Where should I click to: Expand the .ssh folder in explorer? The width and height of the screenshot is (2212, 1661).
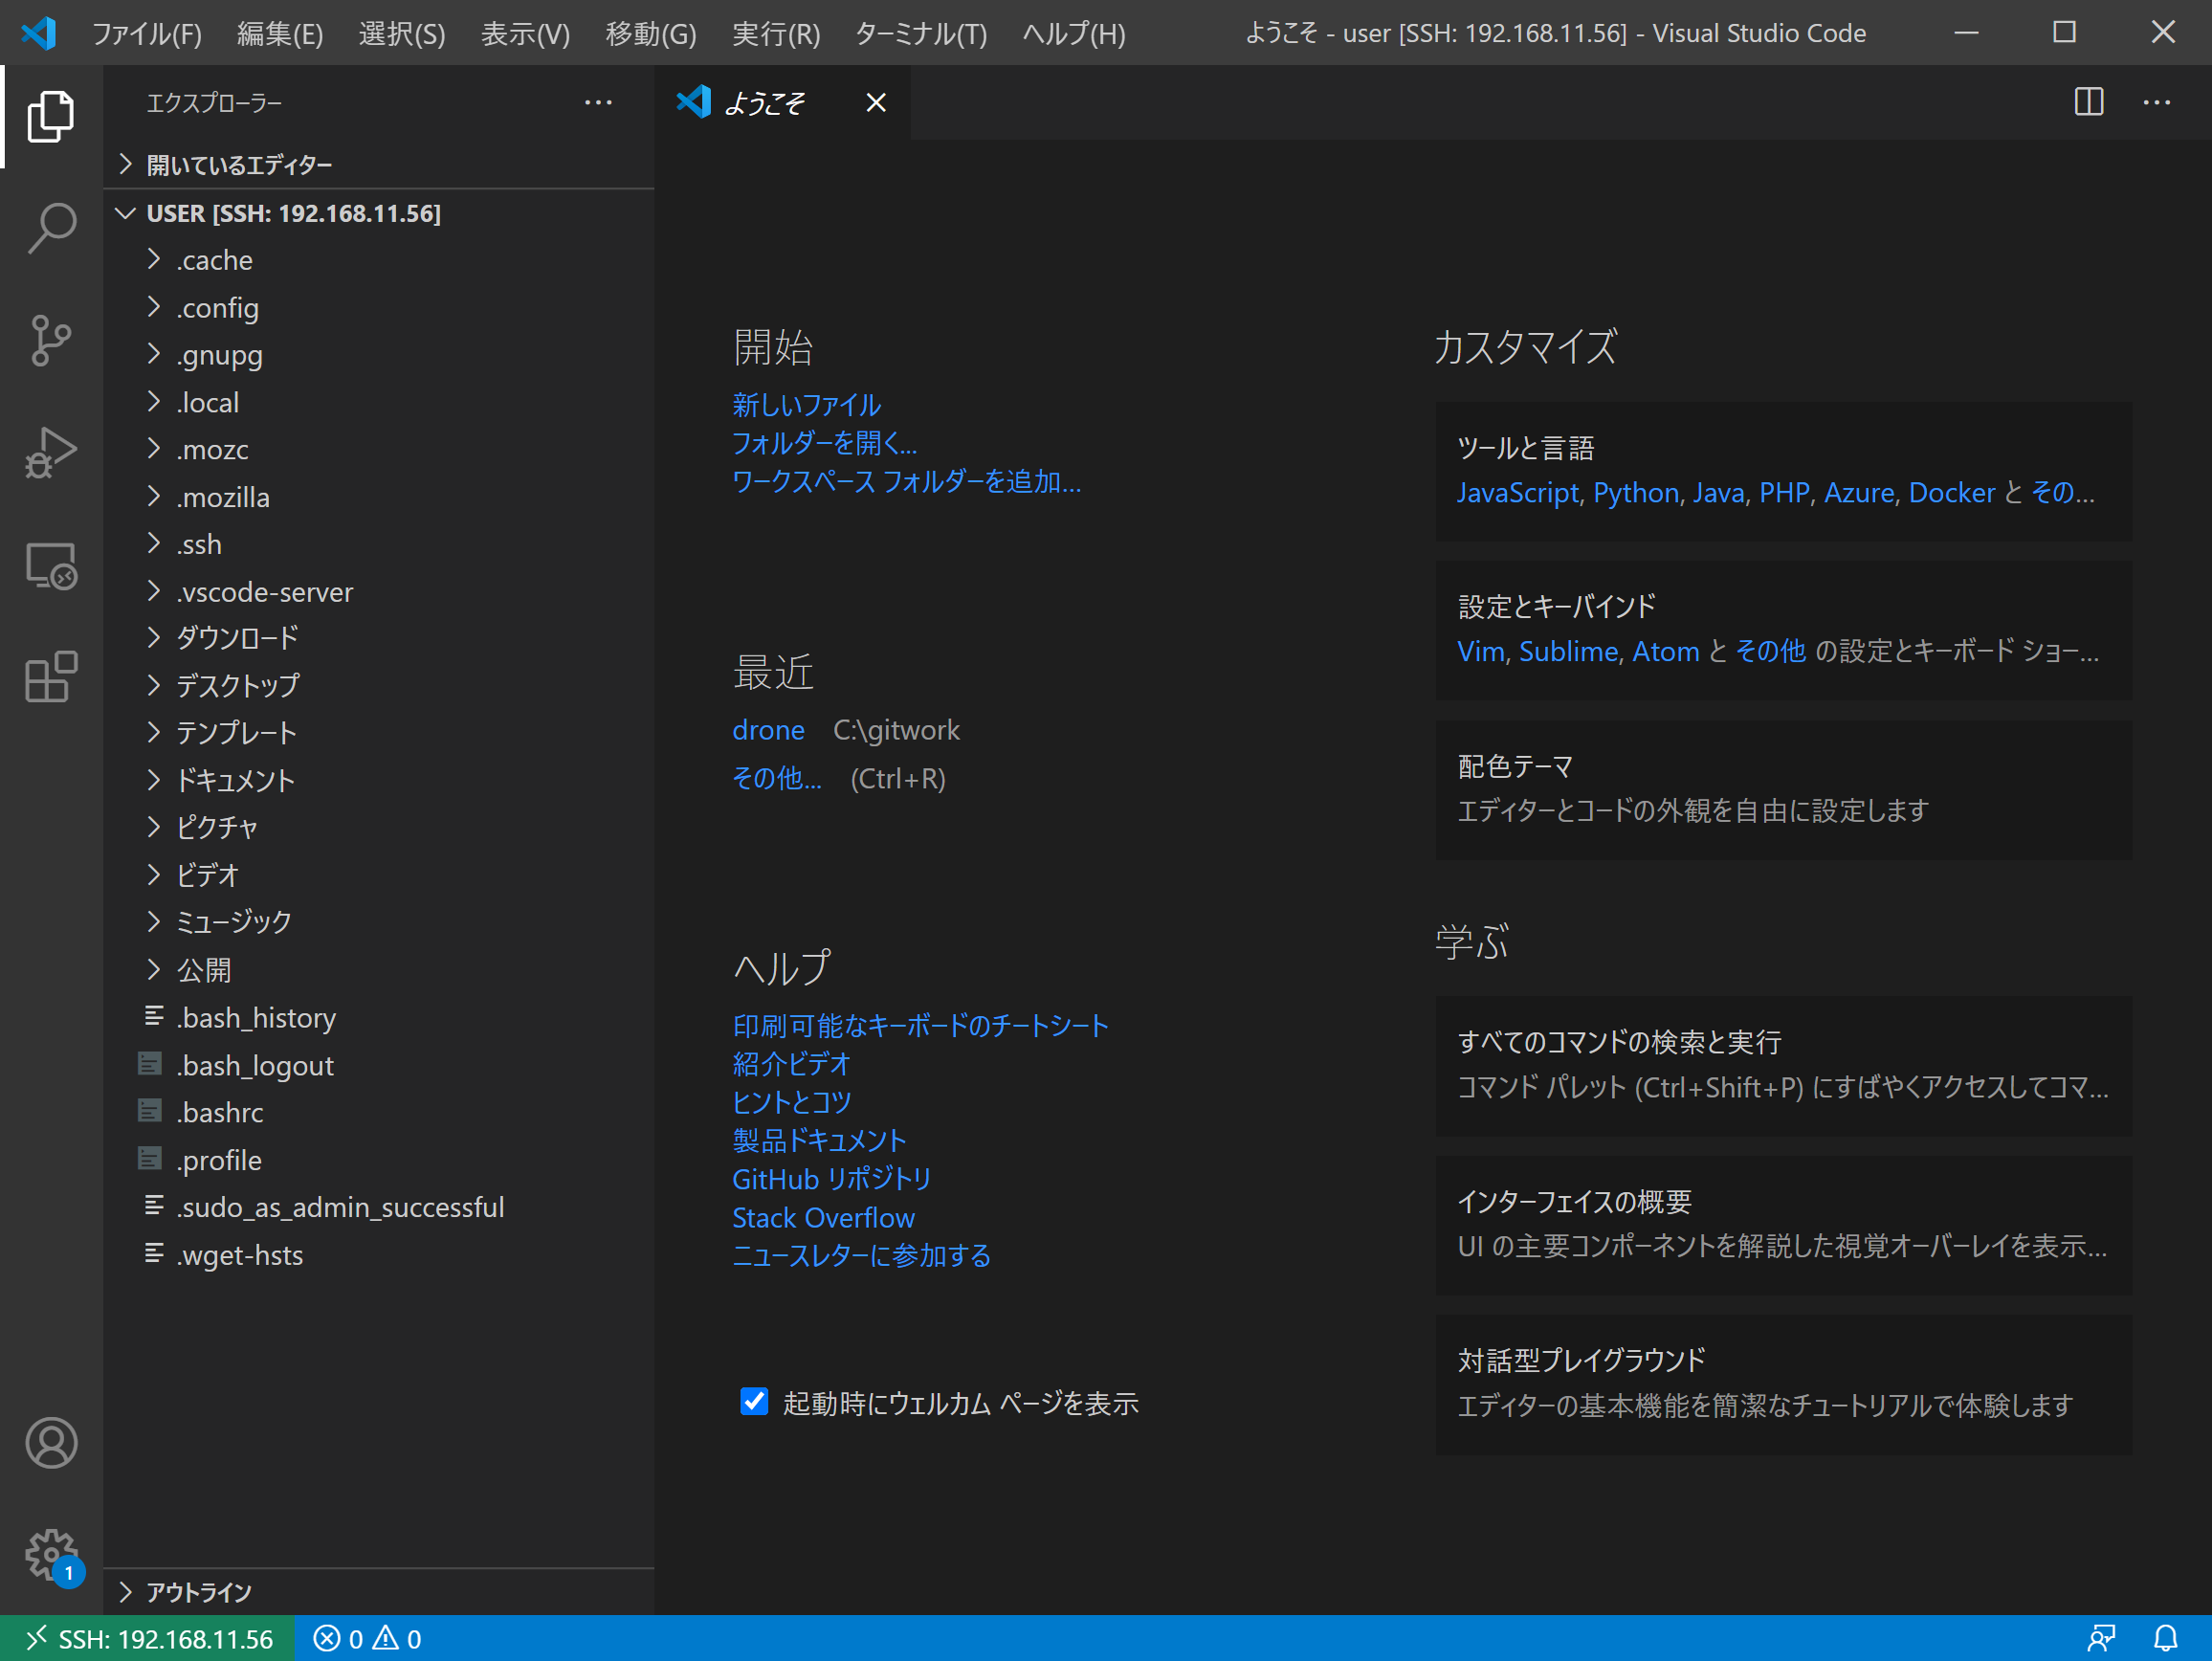pyautogui.click(x=195, y=543)
